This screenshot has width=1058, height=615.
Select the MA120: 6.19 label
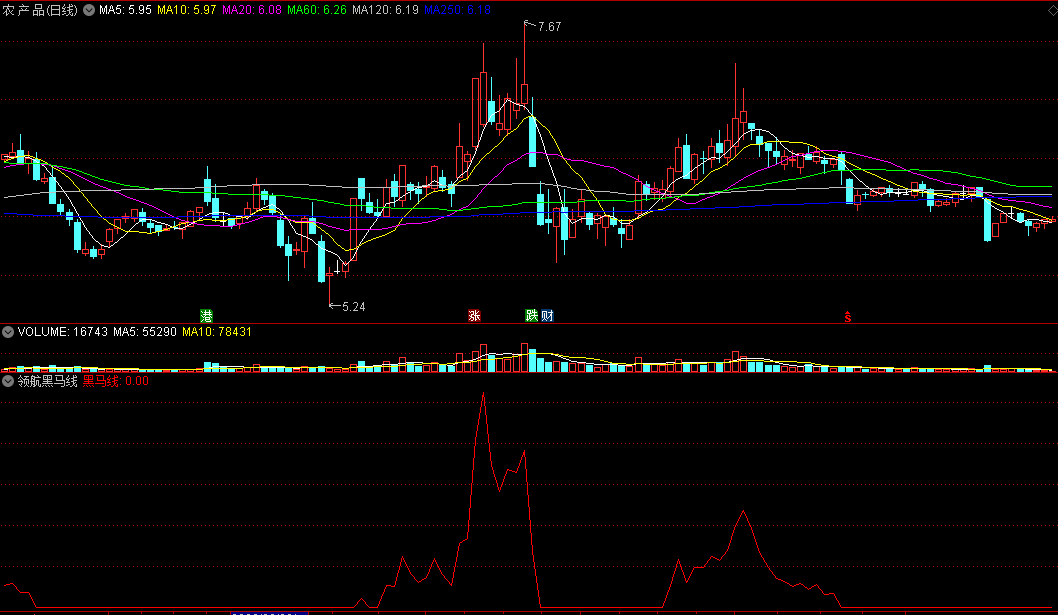385,10
